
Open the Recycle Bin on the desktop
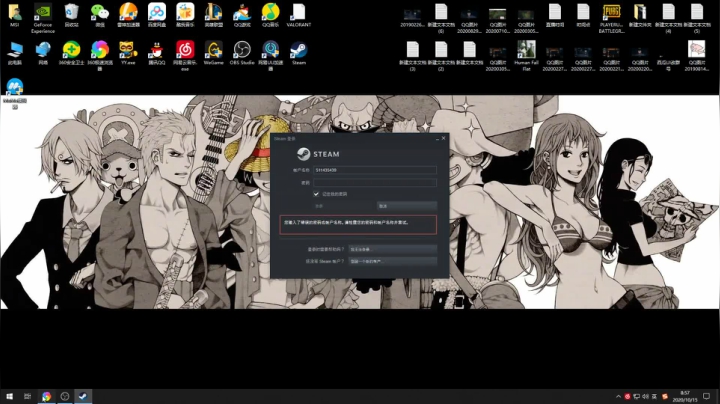point(71,15)
